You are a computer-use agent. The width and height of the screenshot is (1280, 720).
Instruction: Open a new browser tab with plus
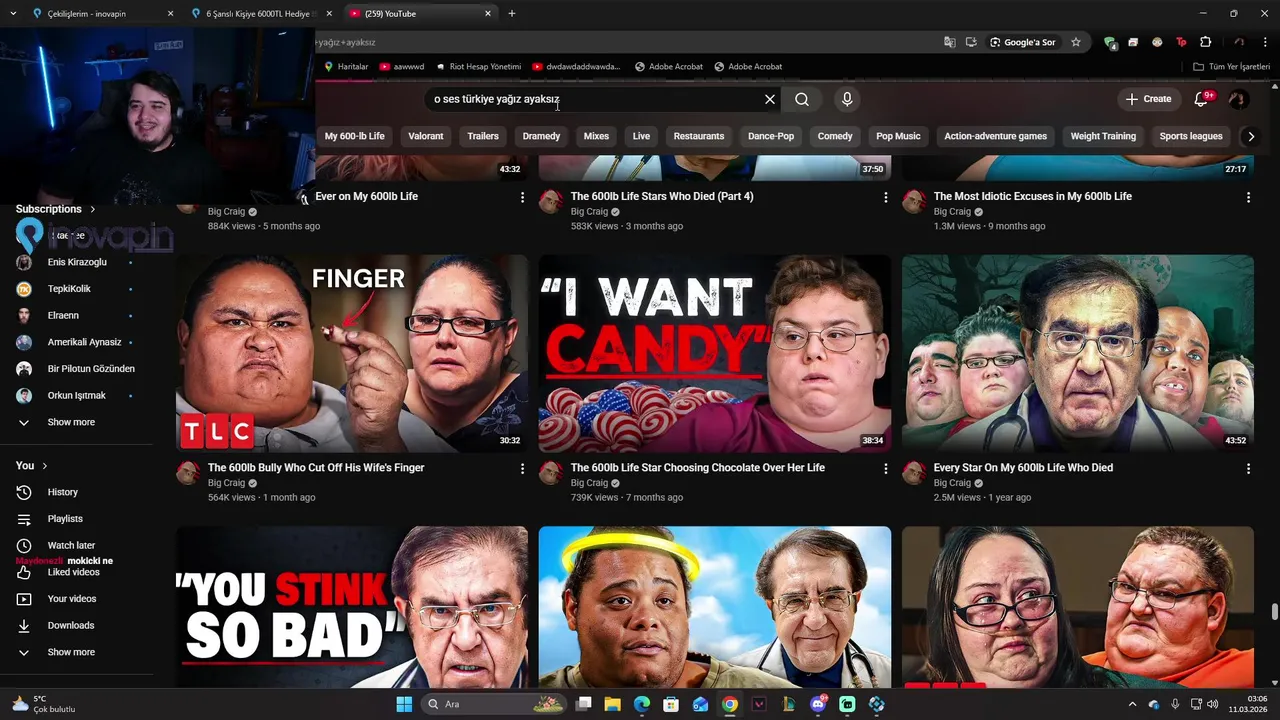pos(512,14)
